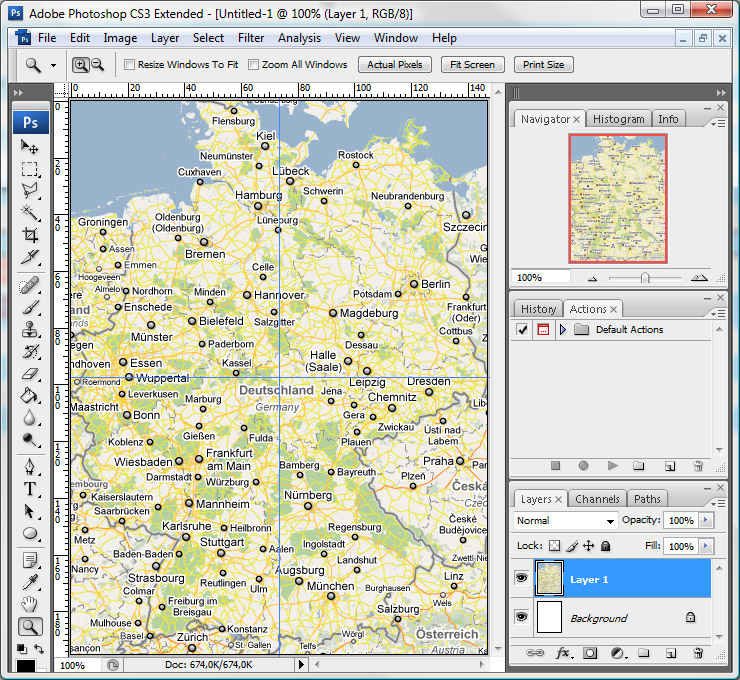Select the Type tool
The width and height of the screenshot is (740, 680).
(x=30, y=489)
